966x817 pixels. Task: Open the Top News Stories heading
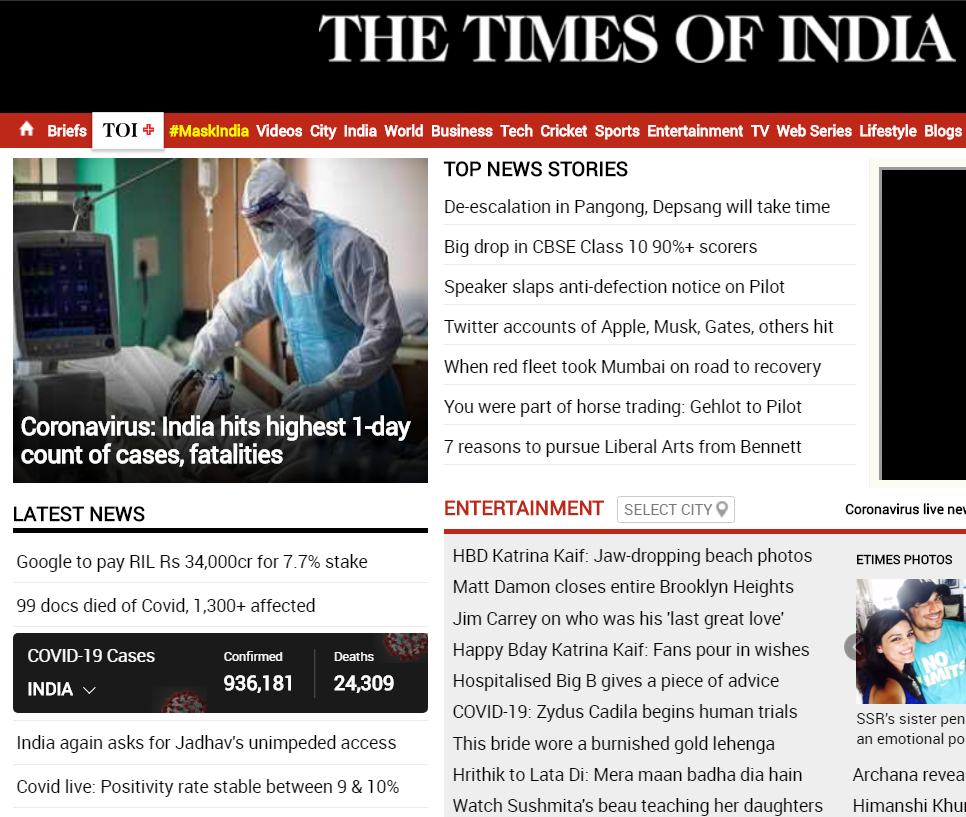[535, 169]
